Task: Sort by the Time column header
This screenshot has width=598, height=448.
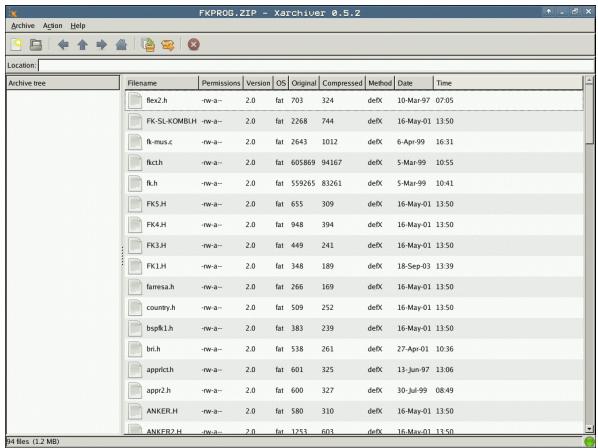Action: pyautogui.click(x=508, y=83)
